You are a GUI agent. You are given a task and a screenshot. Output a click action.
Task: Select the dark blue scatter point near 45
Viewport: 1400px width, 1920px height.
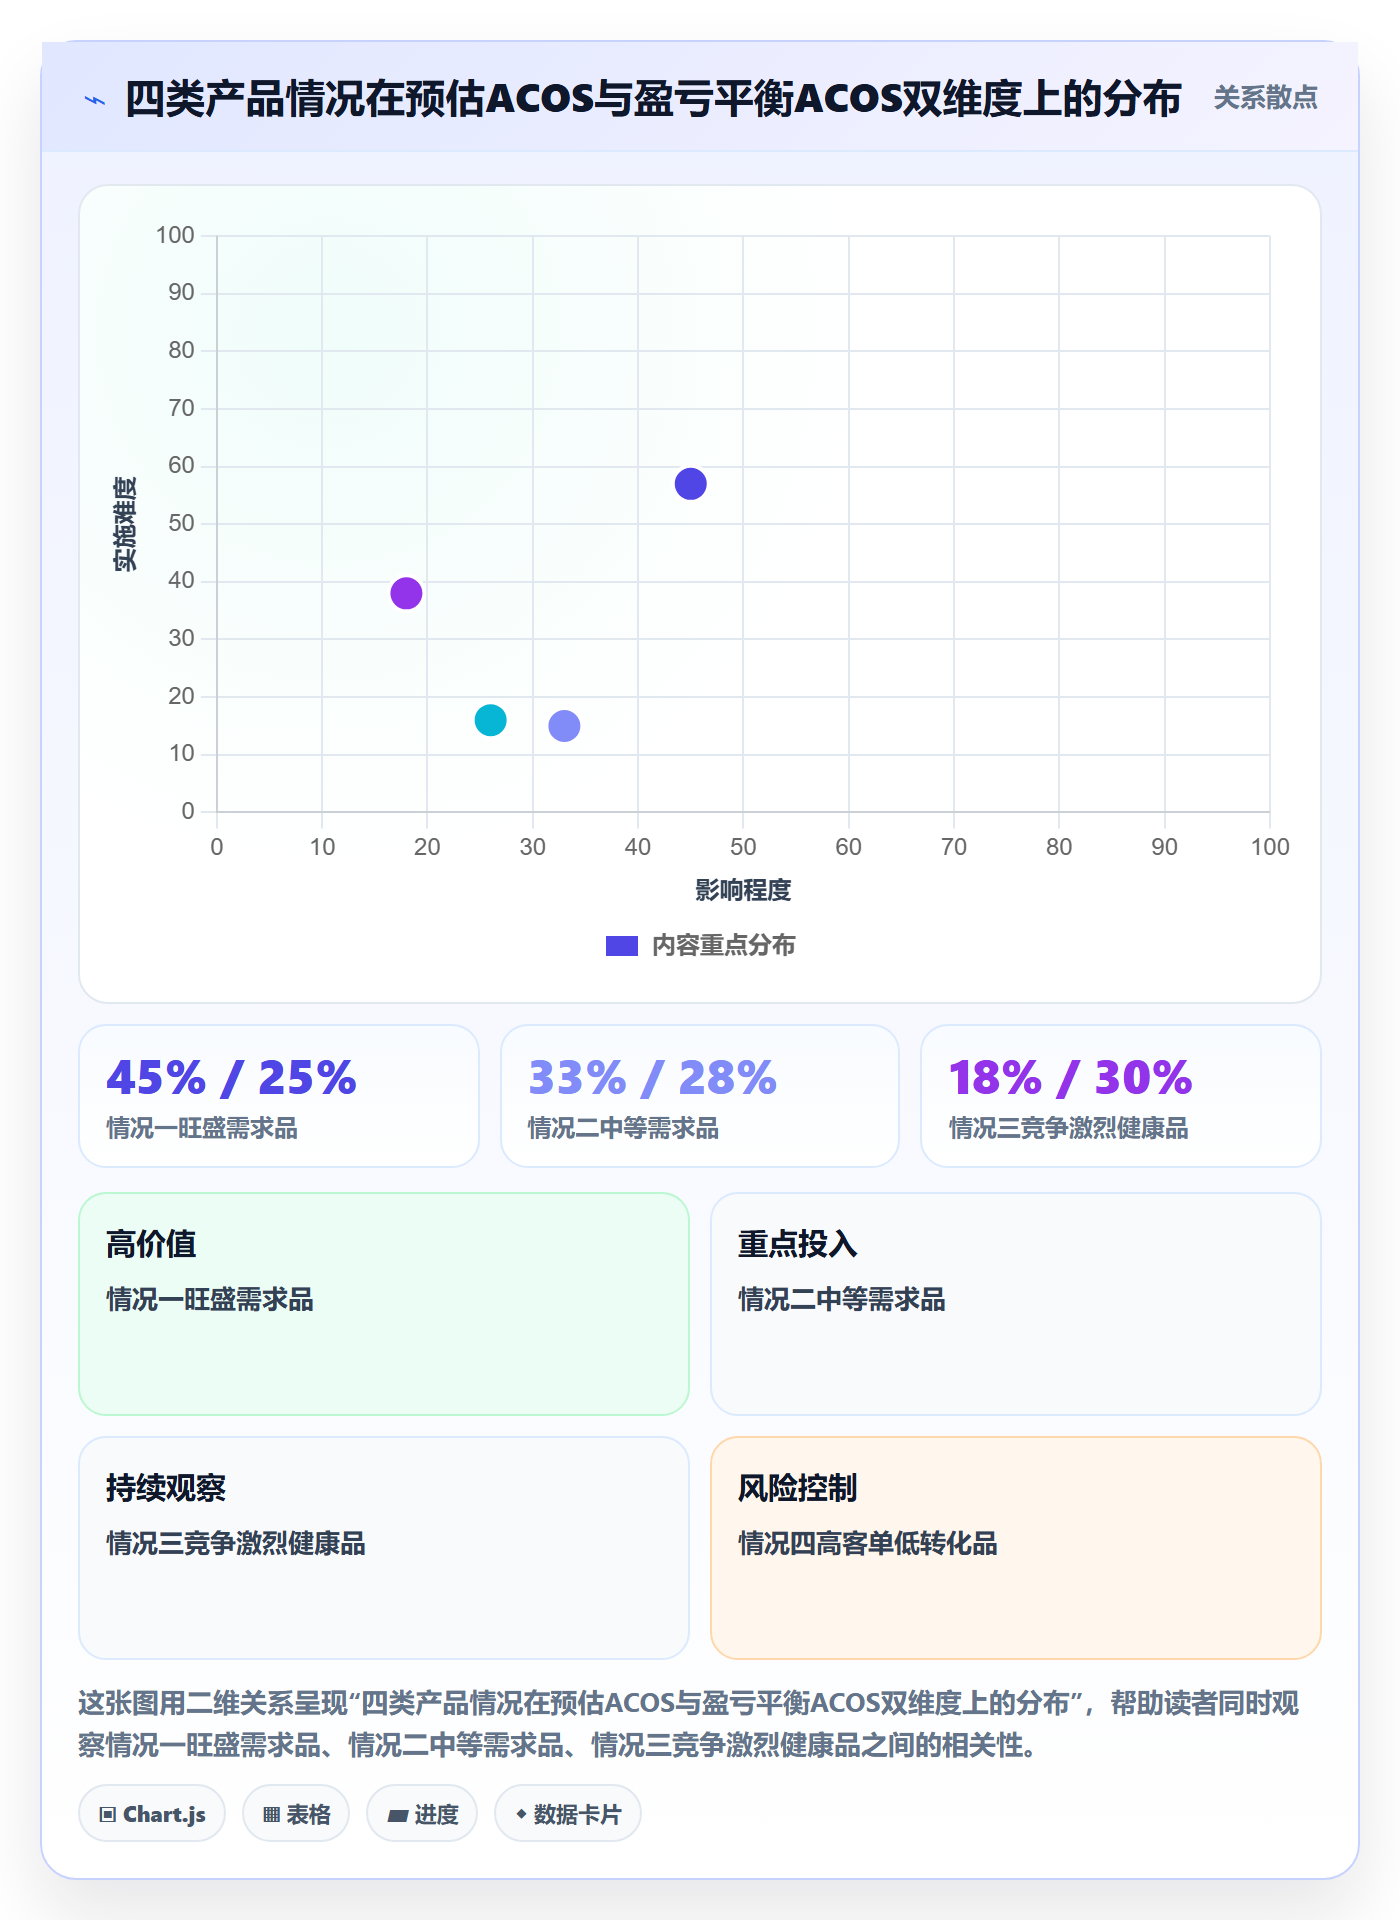[x=690, y=484]
